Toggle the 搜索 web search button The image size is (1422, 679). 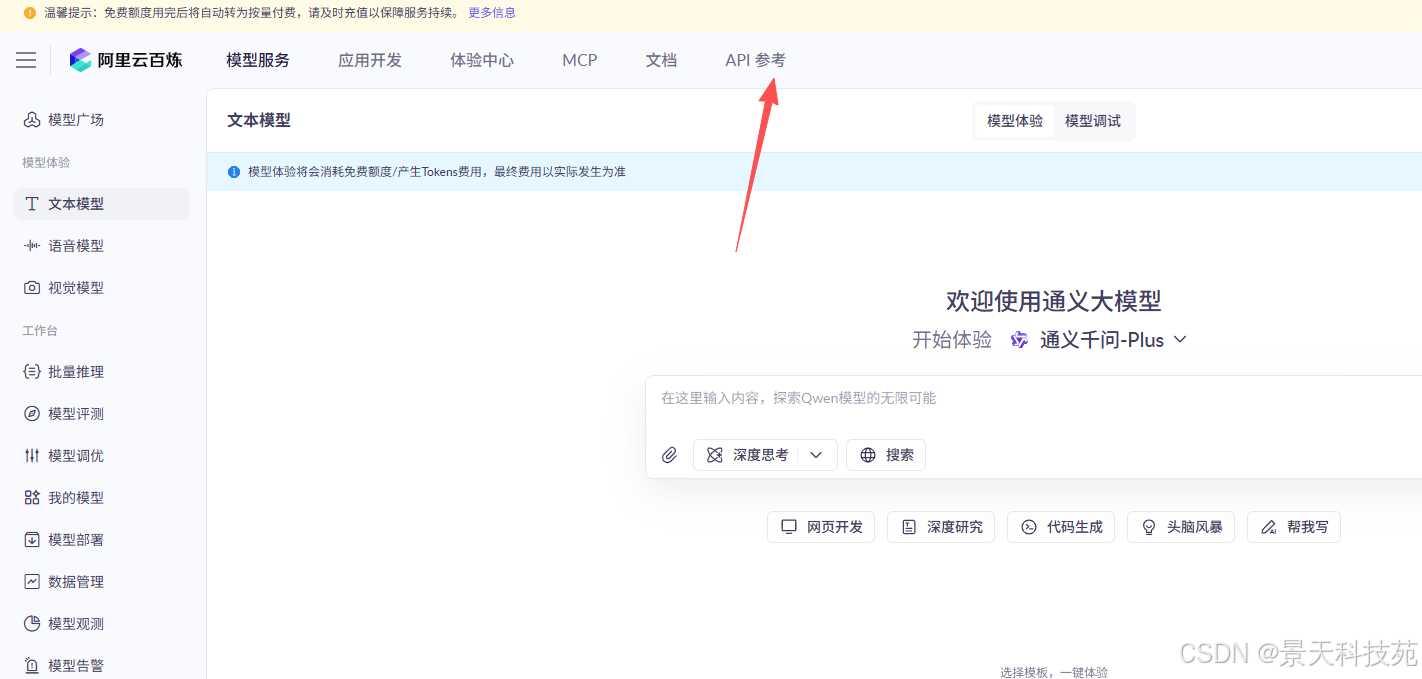click(886, 455)
